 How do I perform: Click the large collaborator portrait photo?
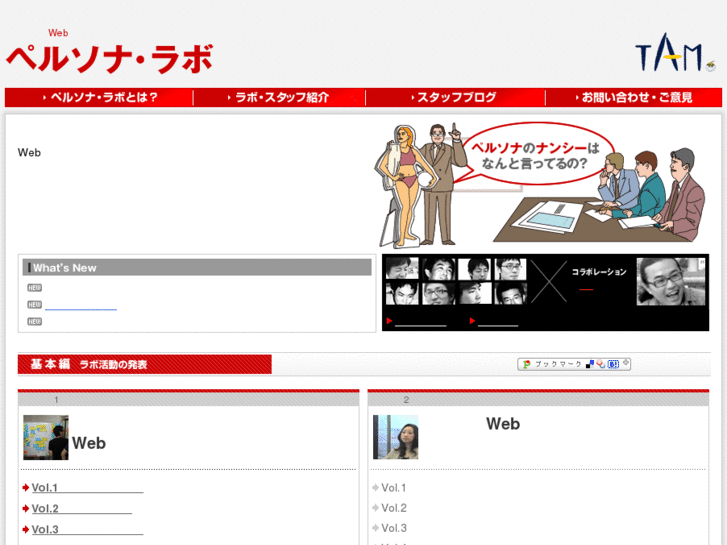tap(671, 282)
